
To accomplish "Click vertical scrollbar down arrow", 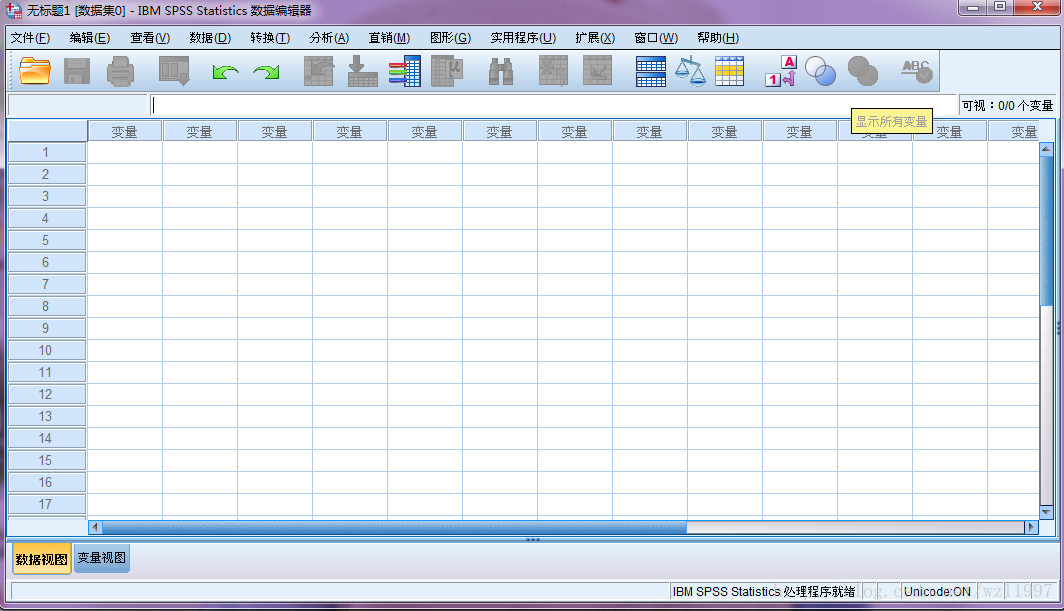I will [x=1046, y=513].
